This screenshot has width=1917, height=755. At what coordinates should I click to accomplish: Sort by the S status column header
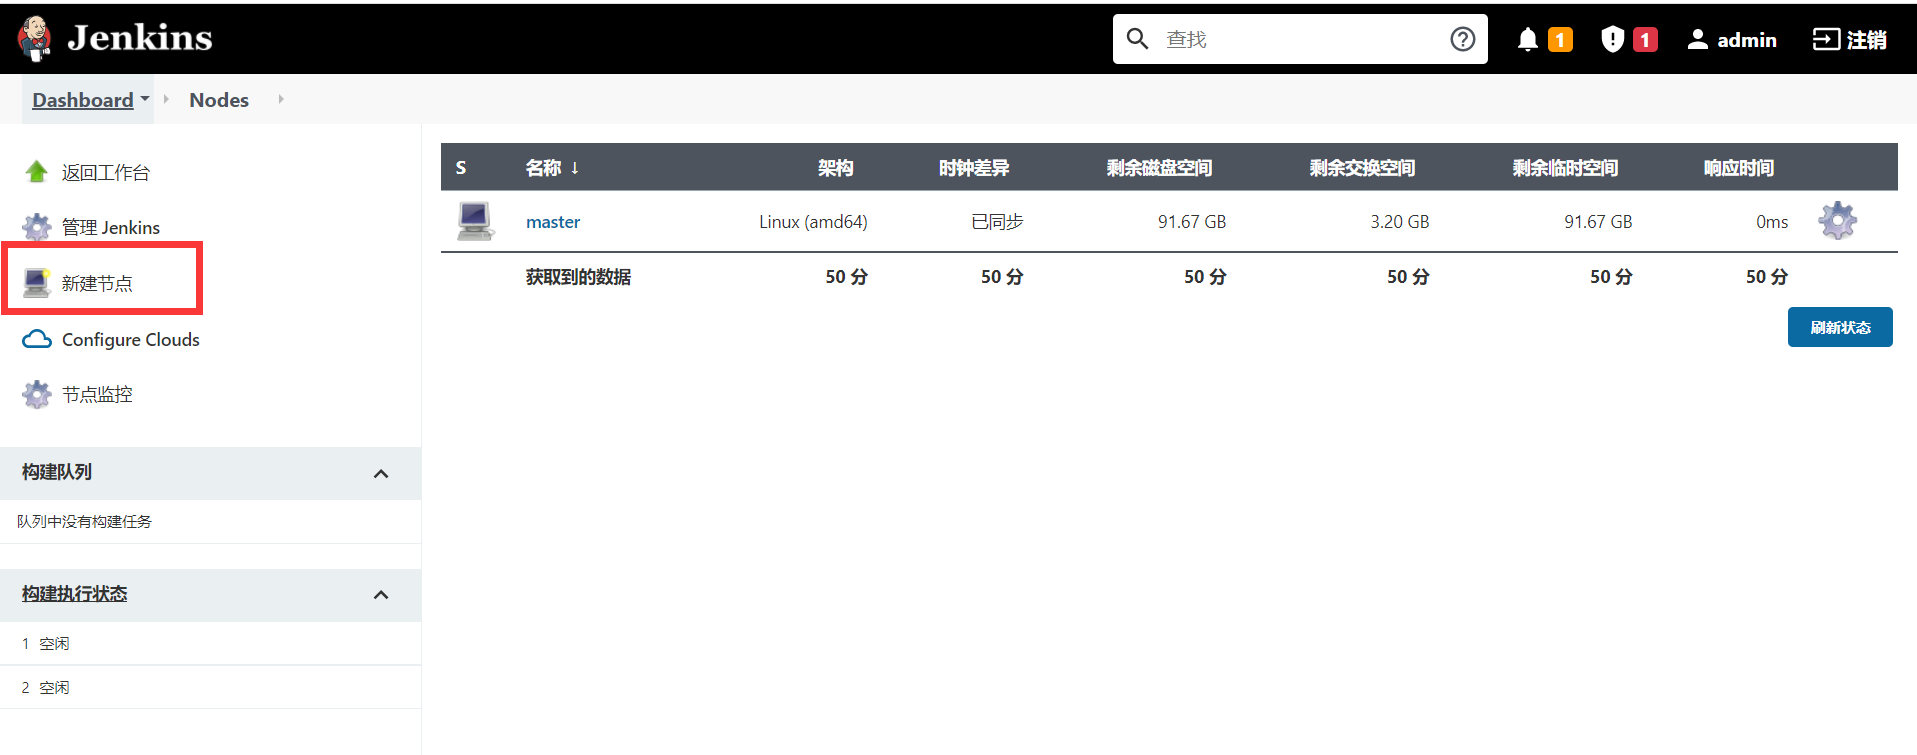coord(461,168)
